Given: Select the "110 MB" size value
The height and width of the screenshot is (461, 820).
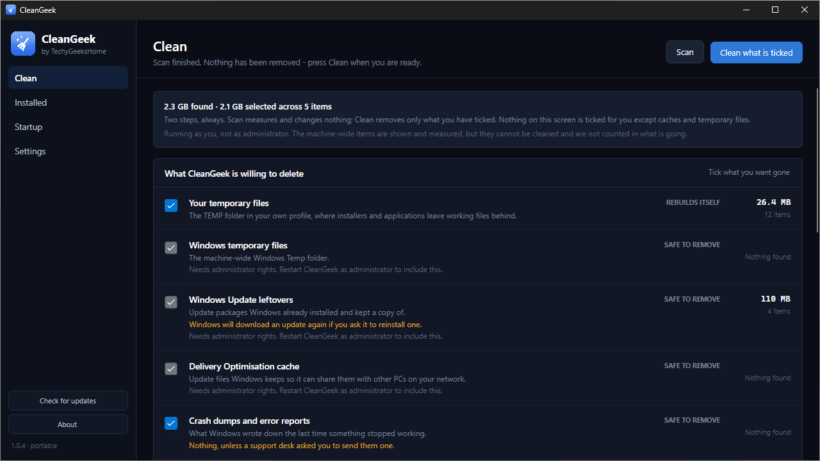Looking at the screenshot, I should pos(776,299).
